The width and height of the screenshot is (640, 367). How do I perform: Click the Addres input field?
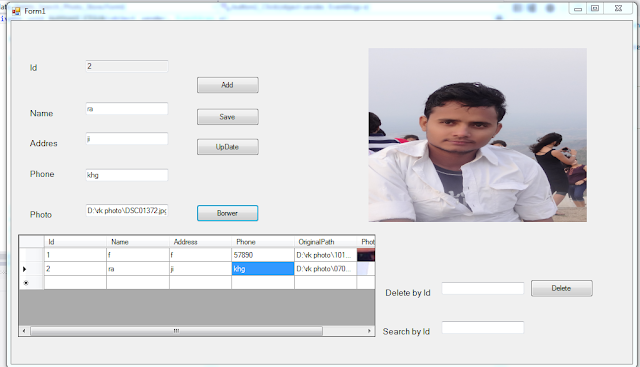[x=127, y=138]
